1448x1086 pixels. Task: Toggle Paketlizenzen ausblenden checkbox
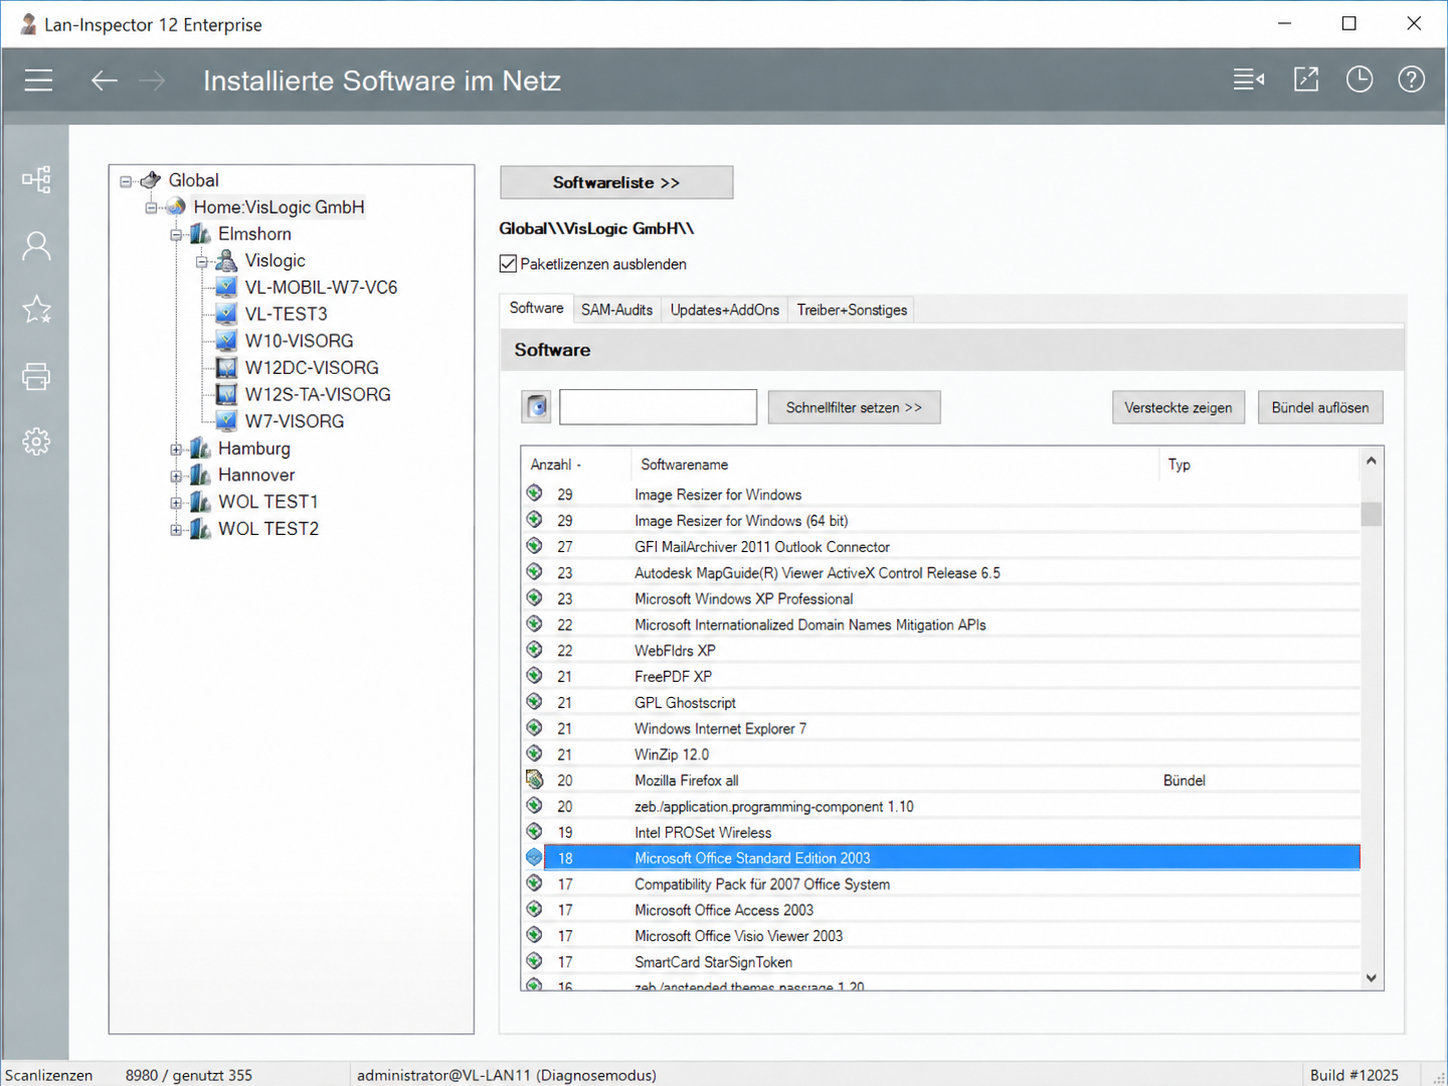pos(508,264)
